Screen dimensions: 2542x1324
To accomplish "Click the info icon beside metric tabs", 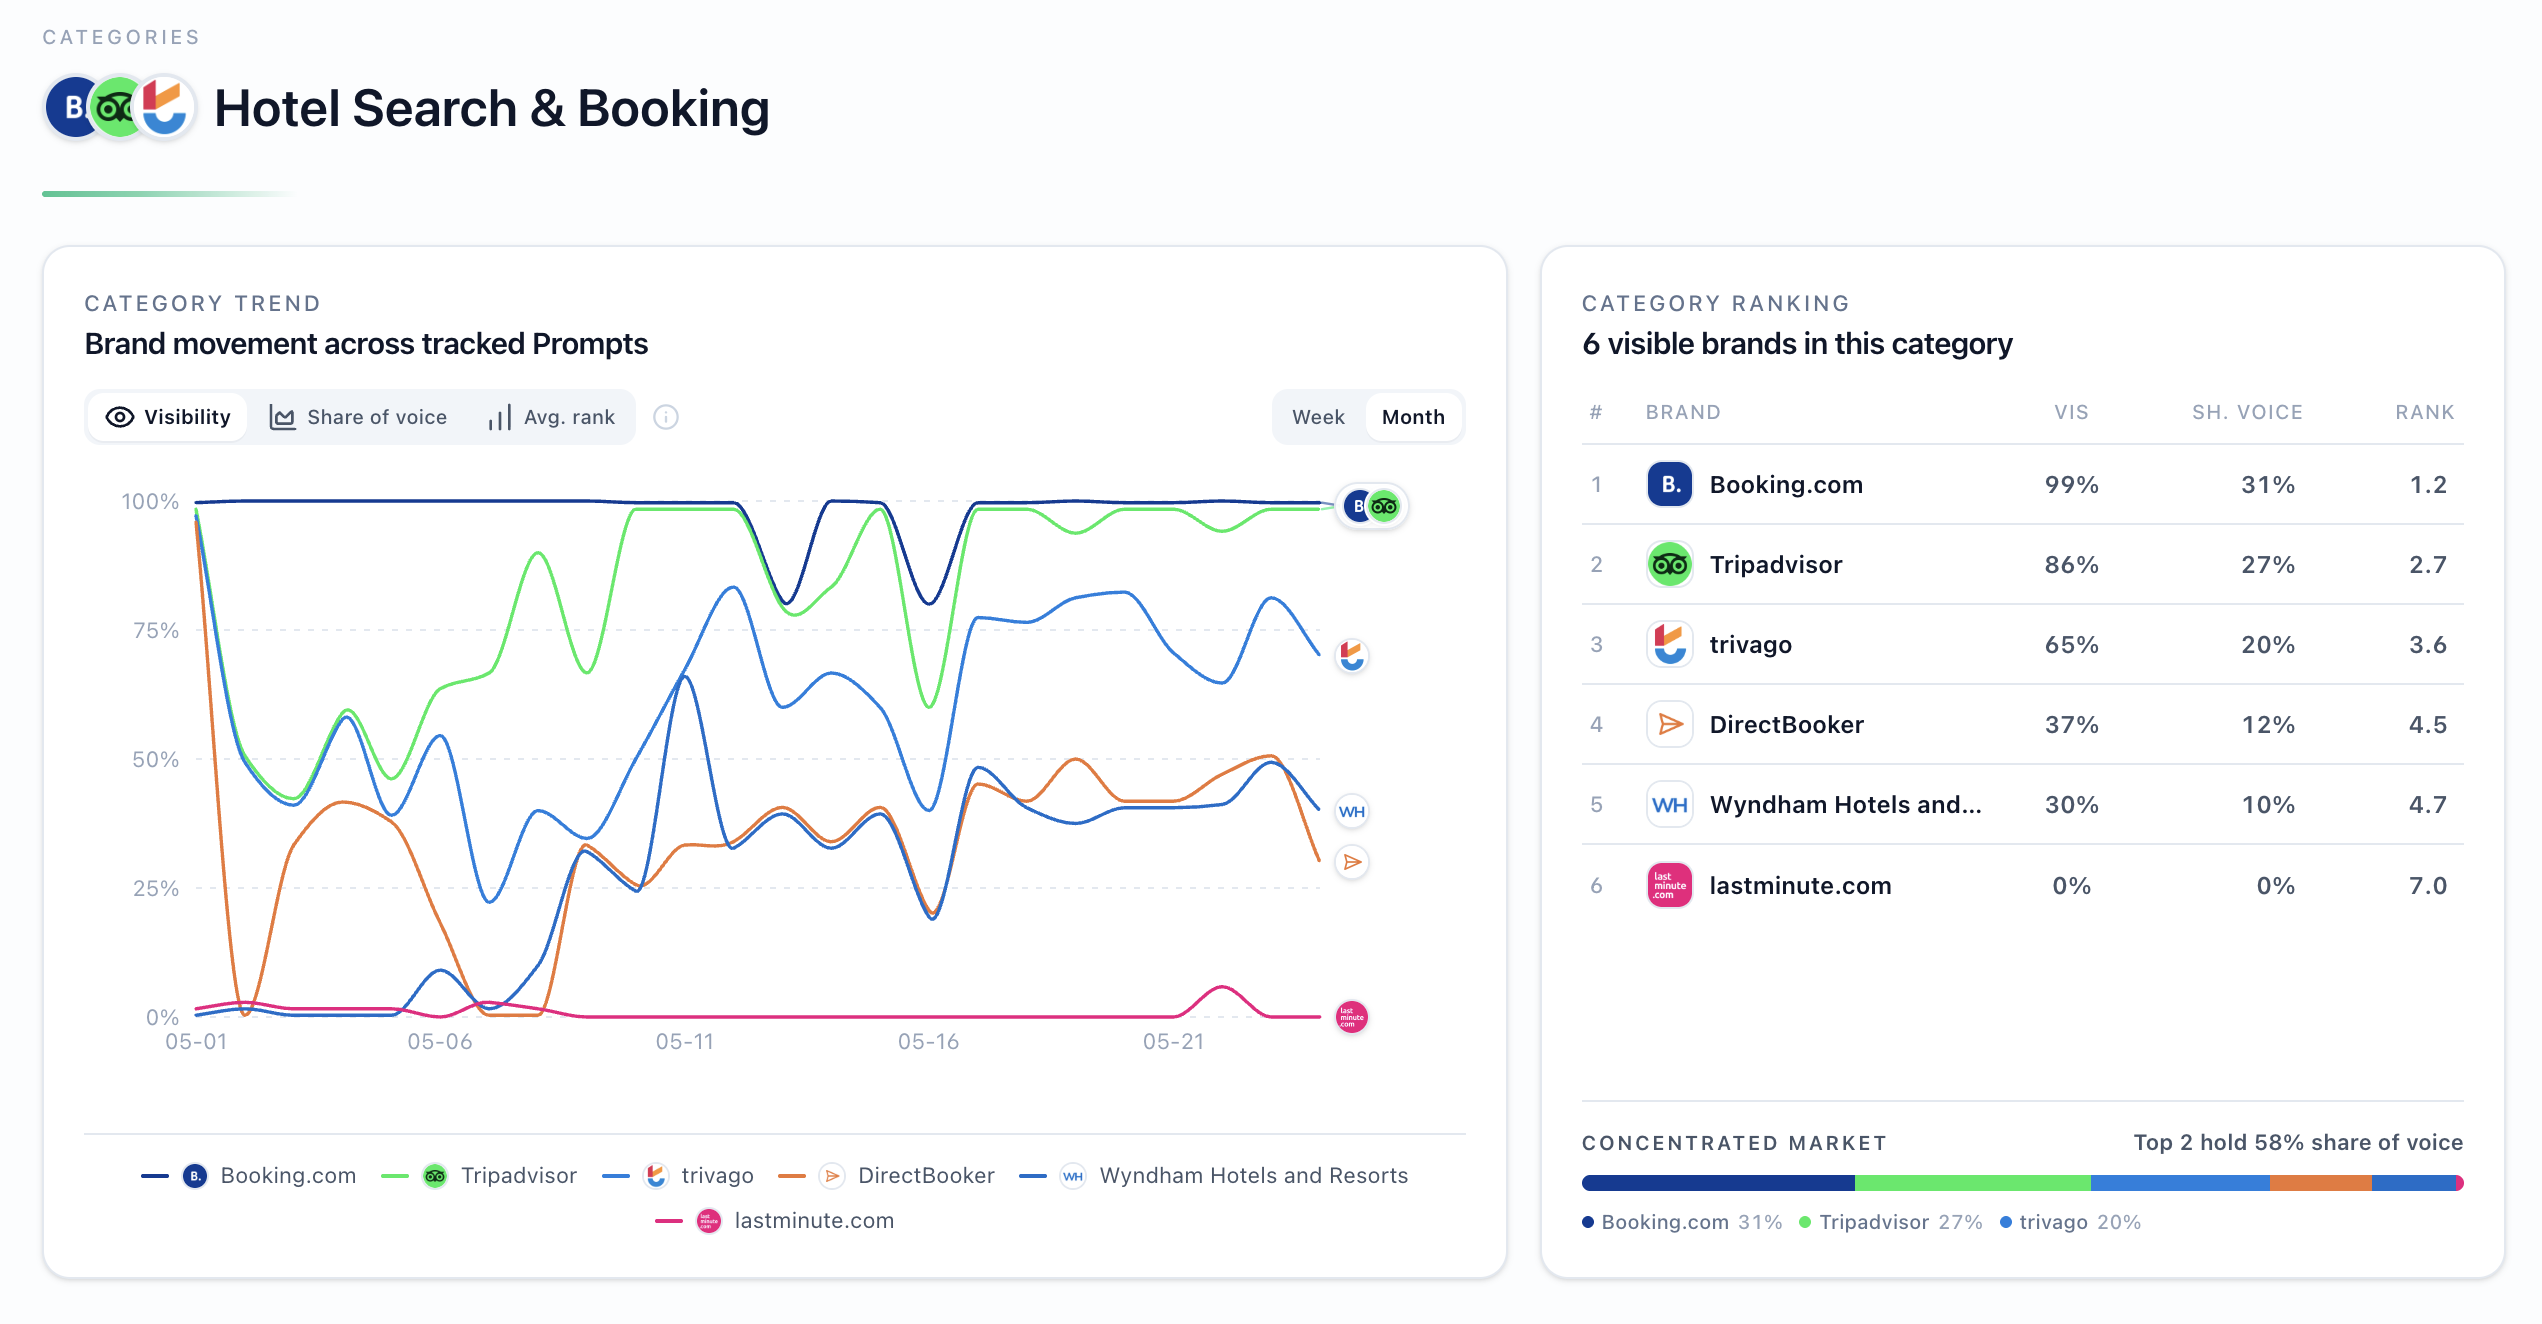I will coord(666,417).
